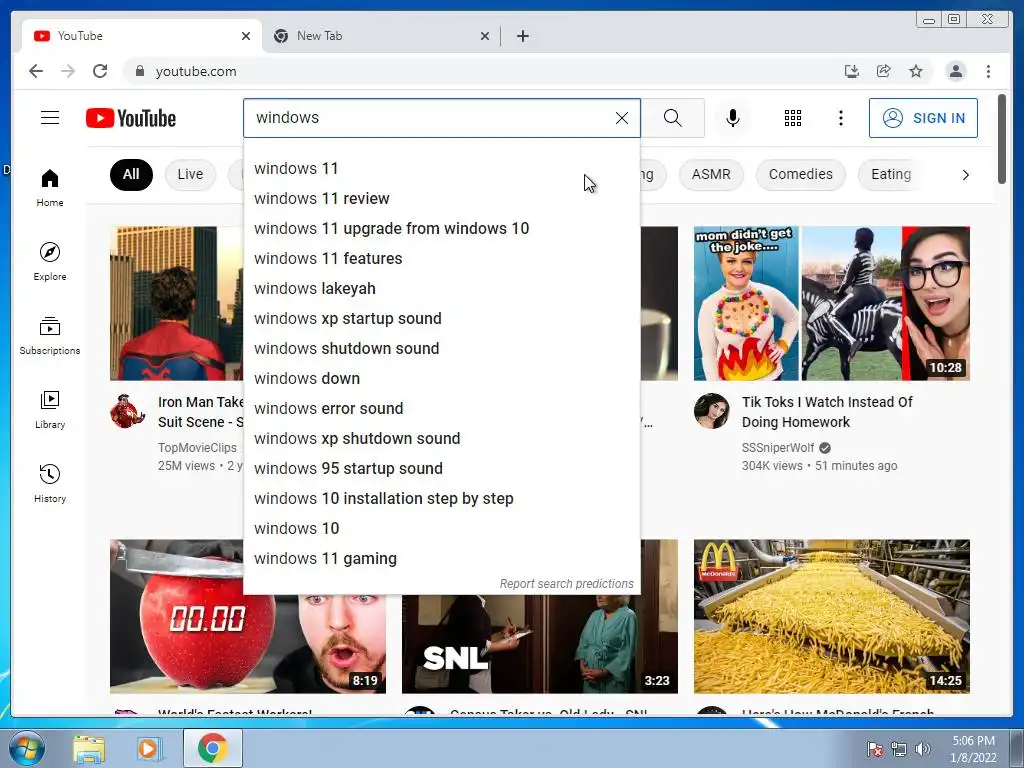Choose suggestion windows 95 startup sound
The height and width of the screenshot is (768, 1024).
point(441,469)
